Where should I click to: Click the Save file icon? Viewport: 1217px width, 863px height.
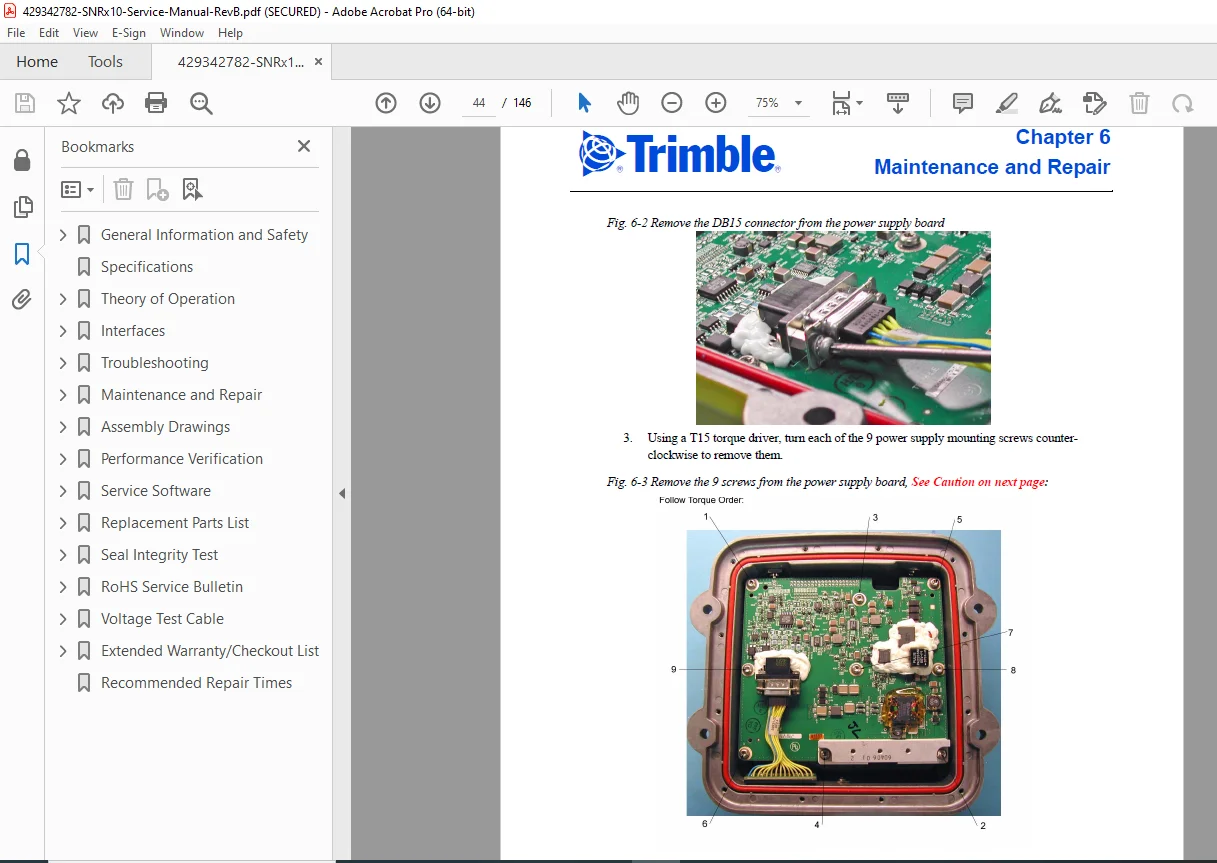pos(25,103)
